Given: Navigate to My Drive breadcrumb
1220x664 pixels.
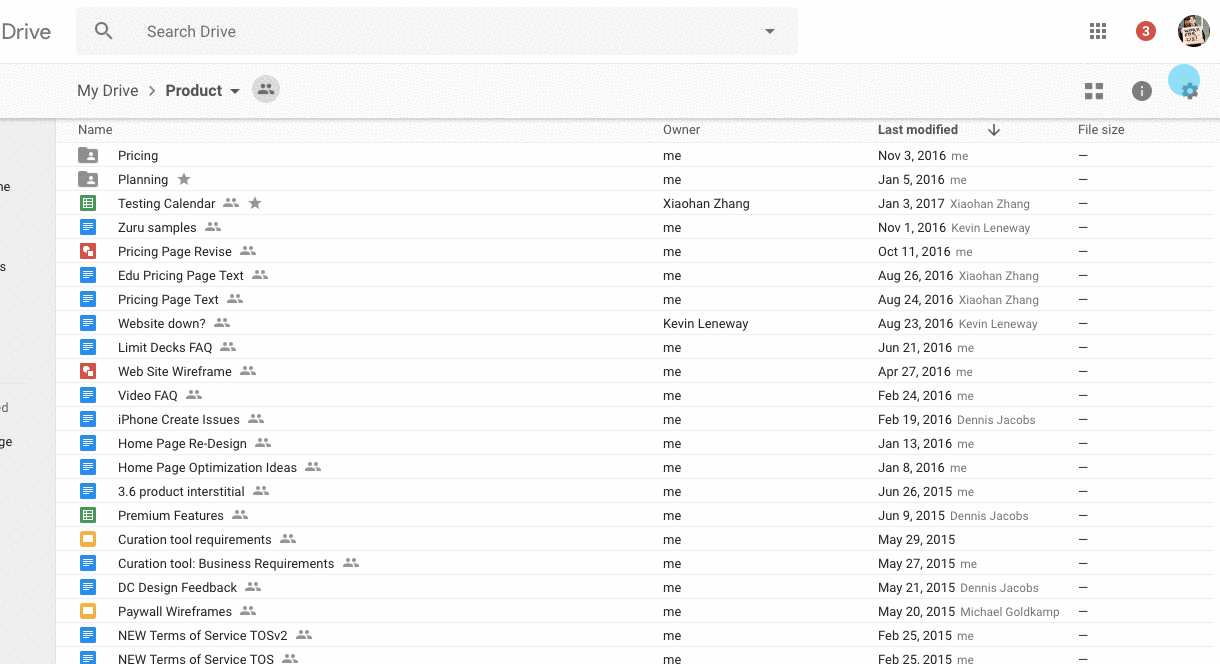Looking at the screenshot, I should coord(108,91).
